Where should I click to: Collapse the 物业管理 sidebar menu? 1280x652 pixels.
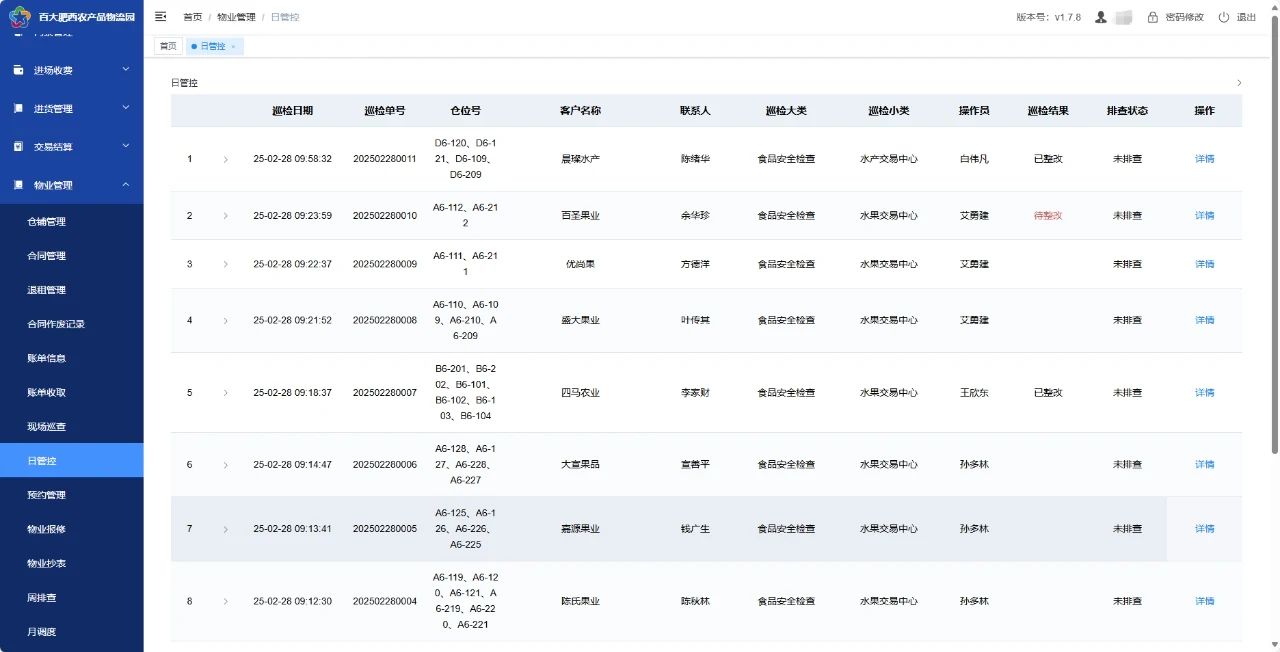[125, 184]
